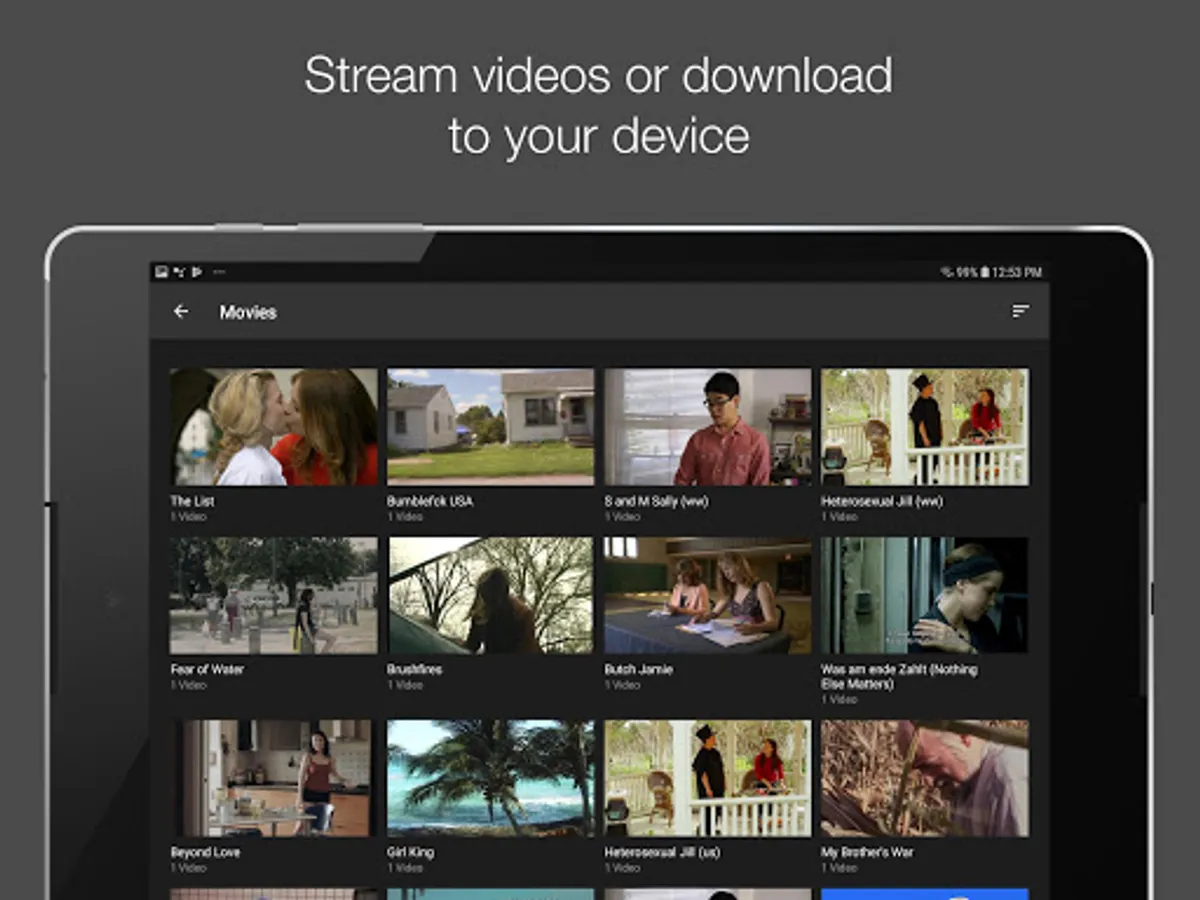
Task: Select the title text 'Fear of Water'
Action: (x=207, y=669)
